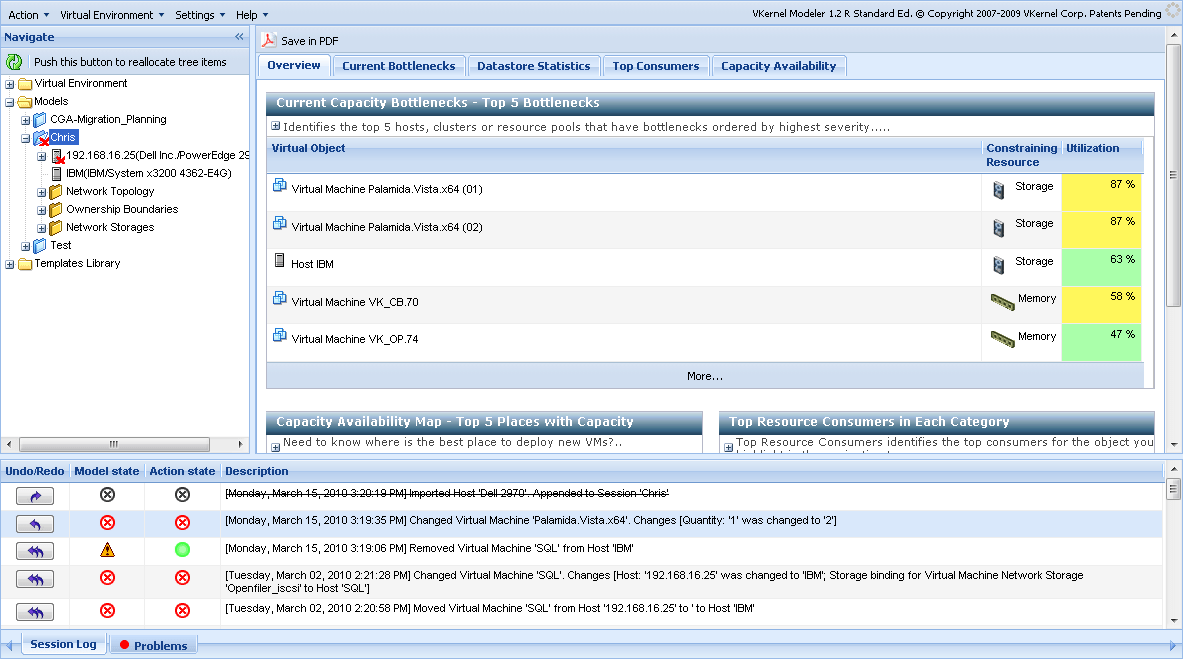Click the server icon of 192.168.16.25 host

pos(57,156)
